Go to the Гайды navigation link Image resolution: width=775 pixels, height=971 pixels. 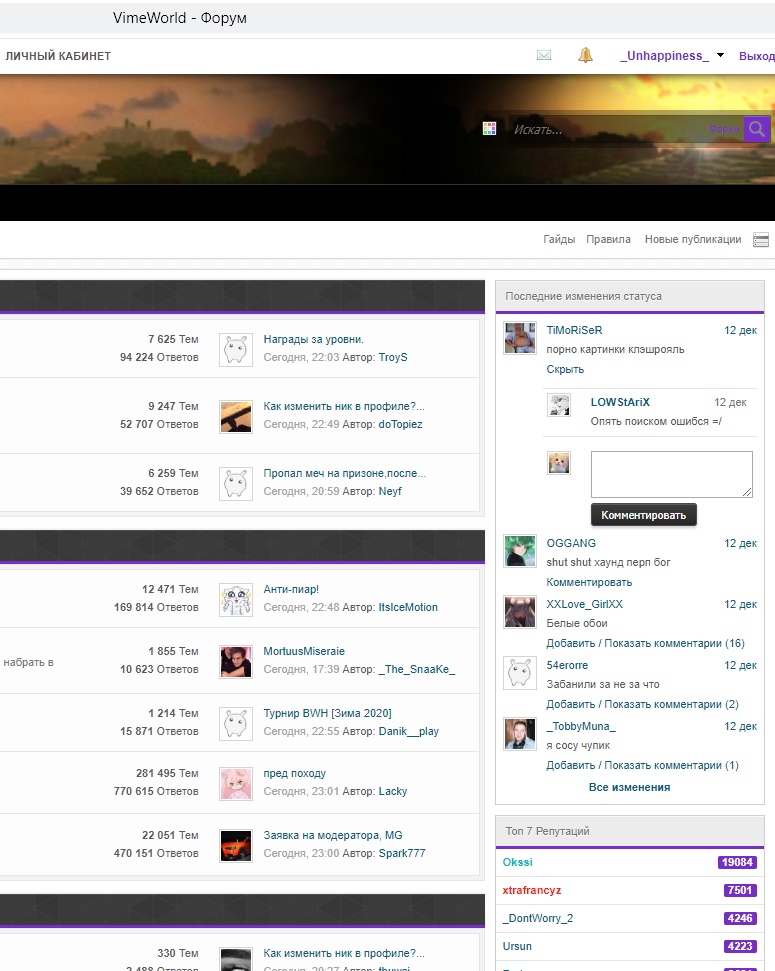tap(559, 239)
